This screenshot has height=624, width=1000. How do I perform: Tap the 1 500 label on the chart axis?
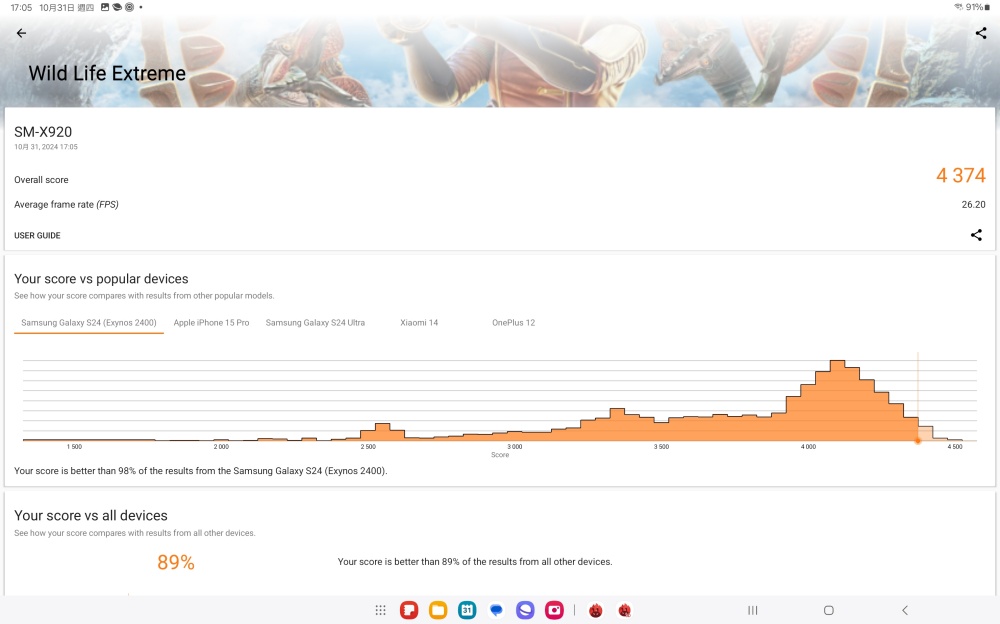74,447
